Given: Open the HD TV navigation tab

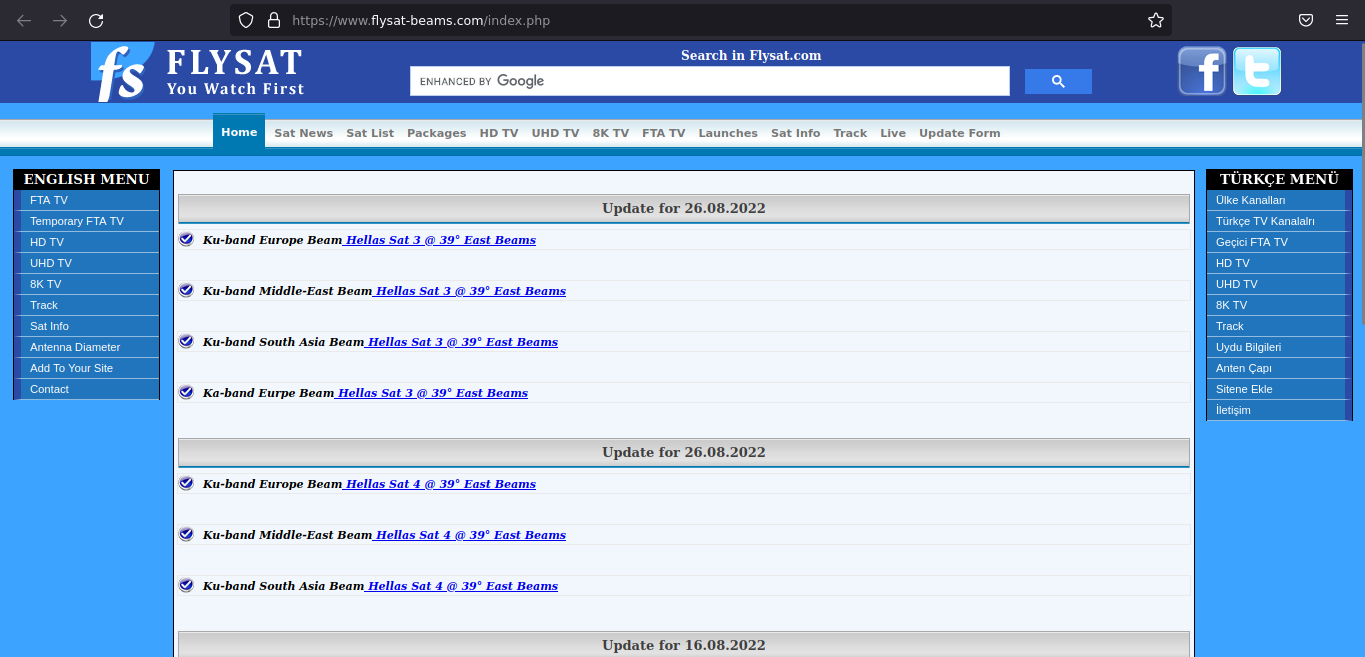Looking at the screenshot, I should [499, 133].
